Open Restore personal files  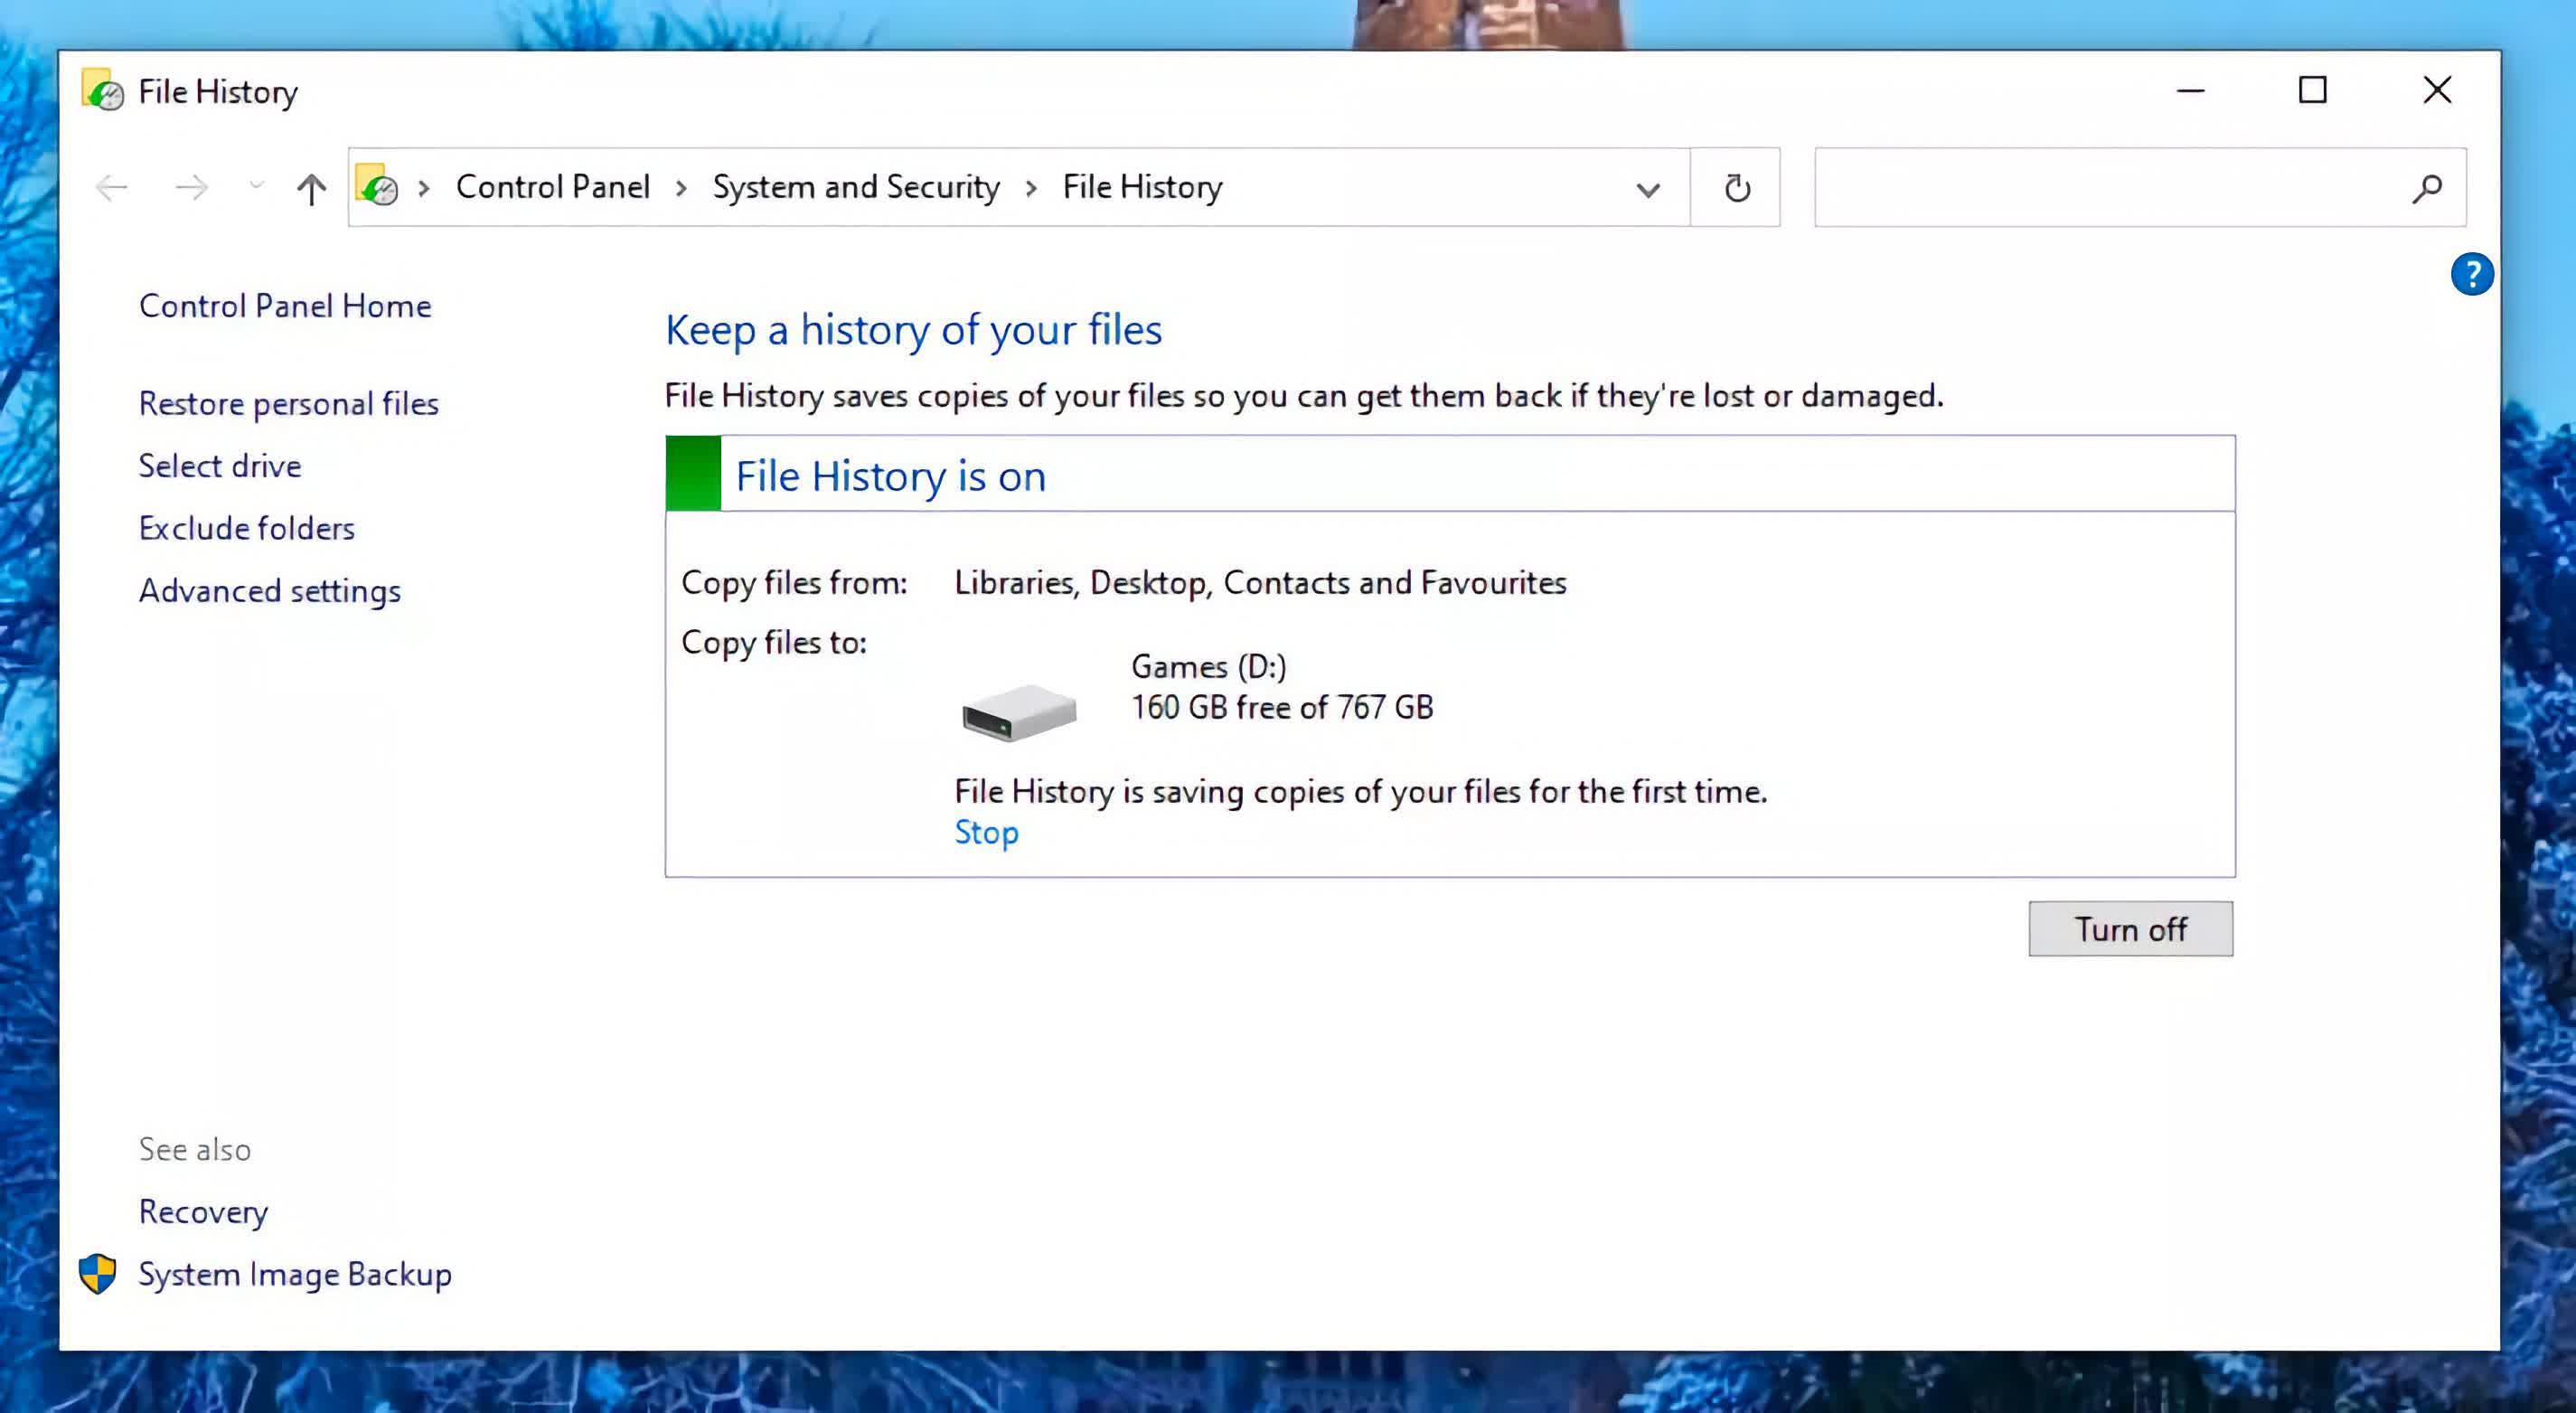click(x=289, y=404)
